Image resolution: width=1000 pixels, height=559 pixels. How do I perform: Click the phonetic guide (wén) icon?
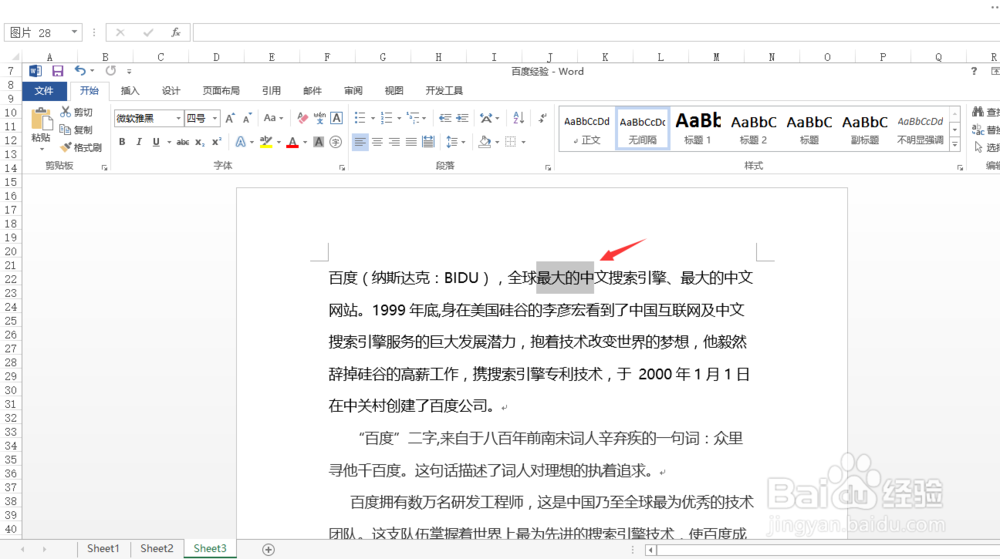point(320,118)
